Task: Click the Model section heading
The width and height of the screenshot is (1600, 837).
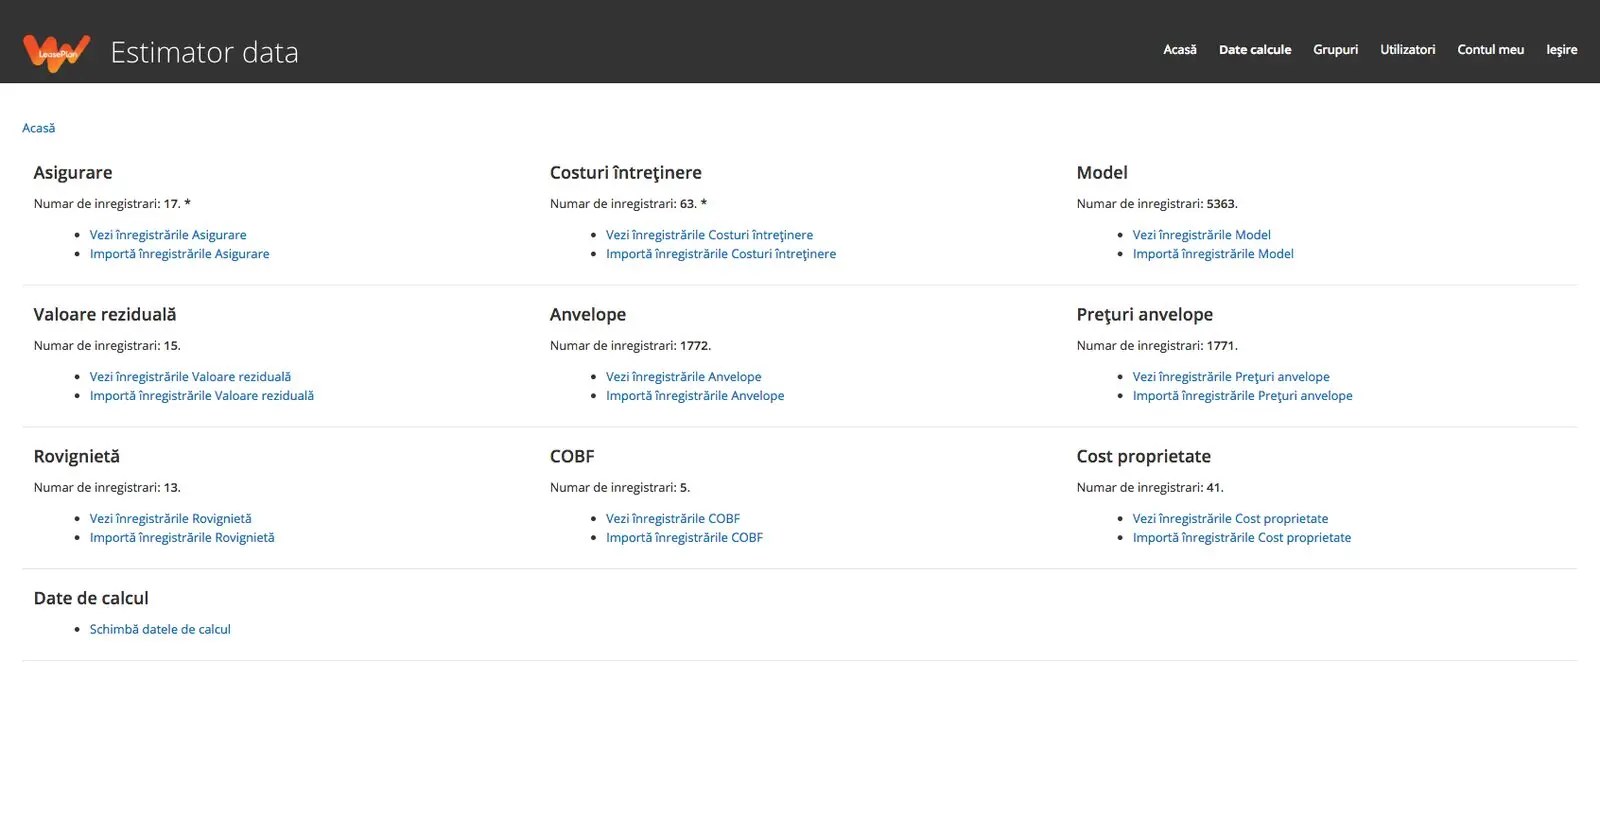Action: point(1102,173)
